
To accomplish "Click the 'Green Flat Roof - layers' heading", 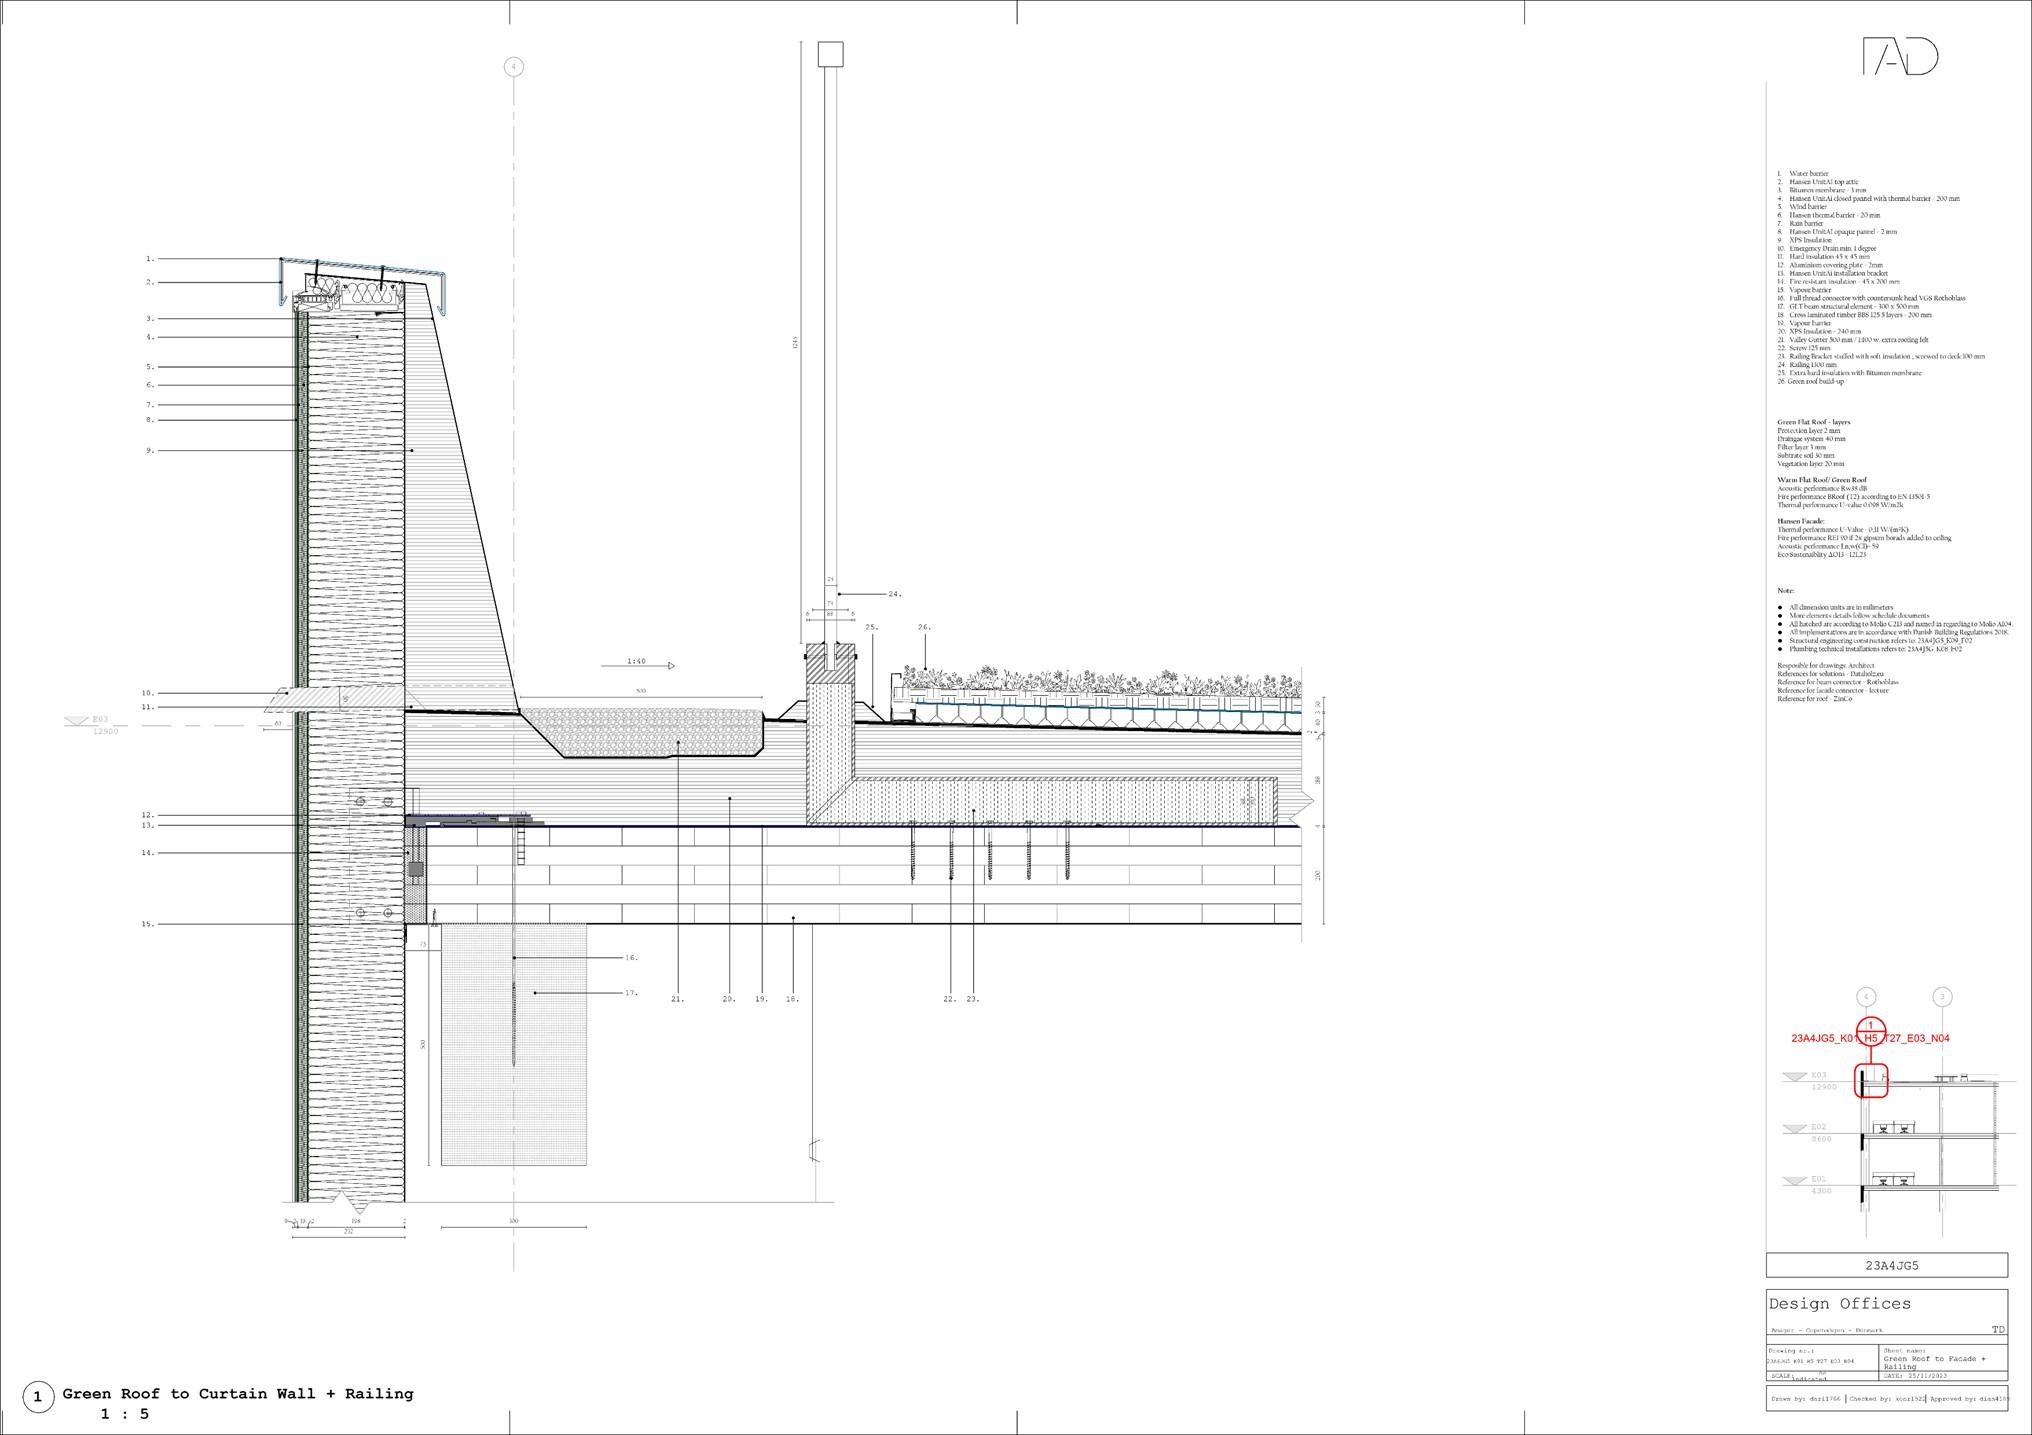I will pyautogui.click(x=1813, y=422).
